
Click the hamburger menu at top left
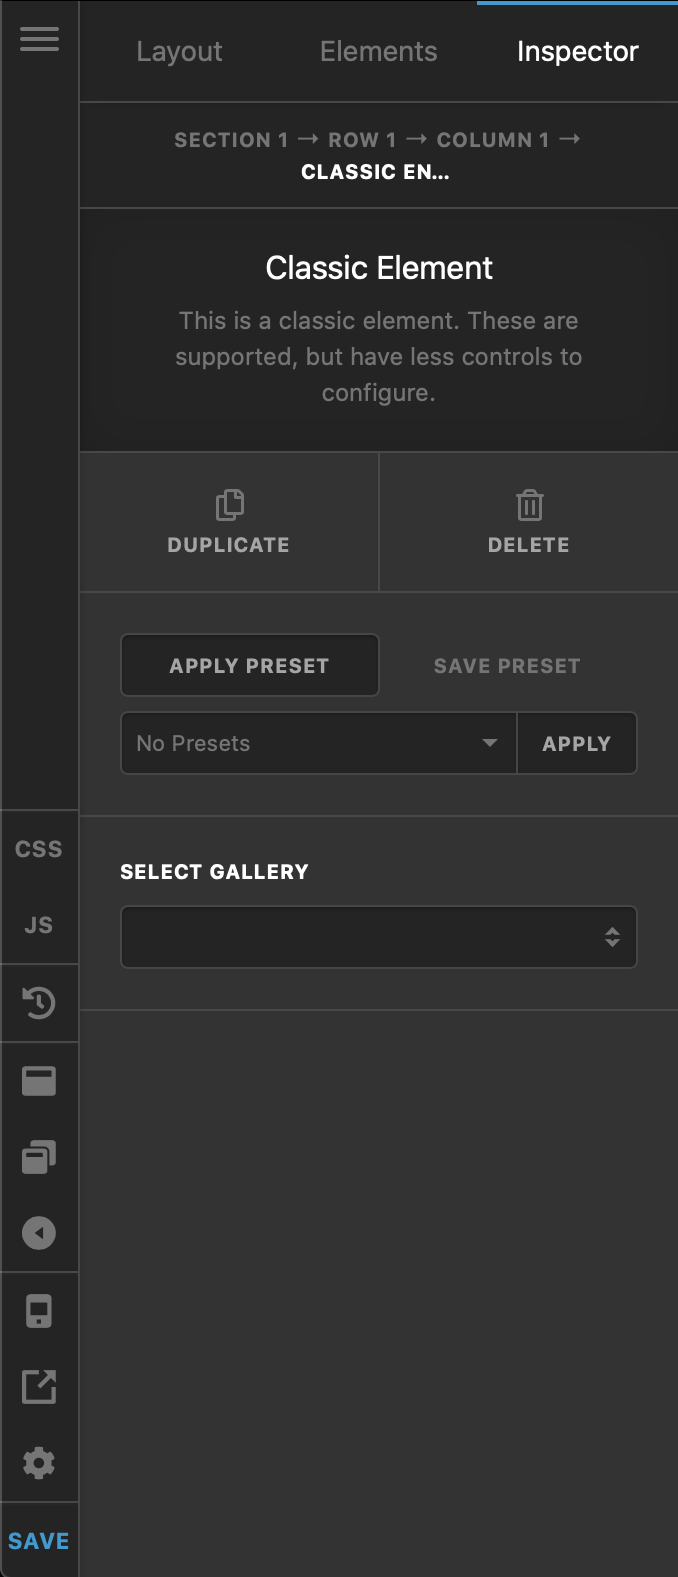[39, 40]
